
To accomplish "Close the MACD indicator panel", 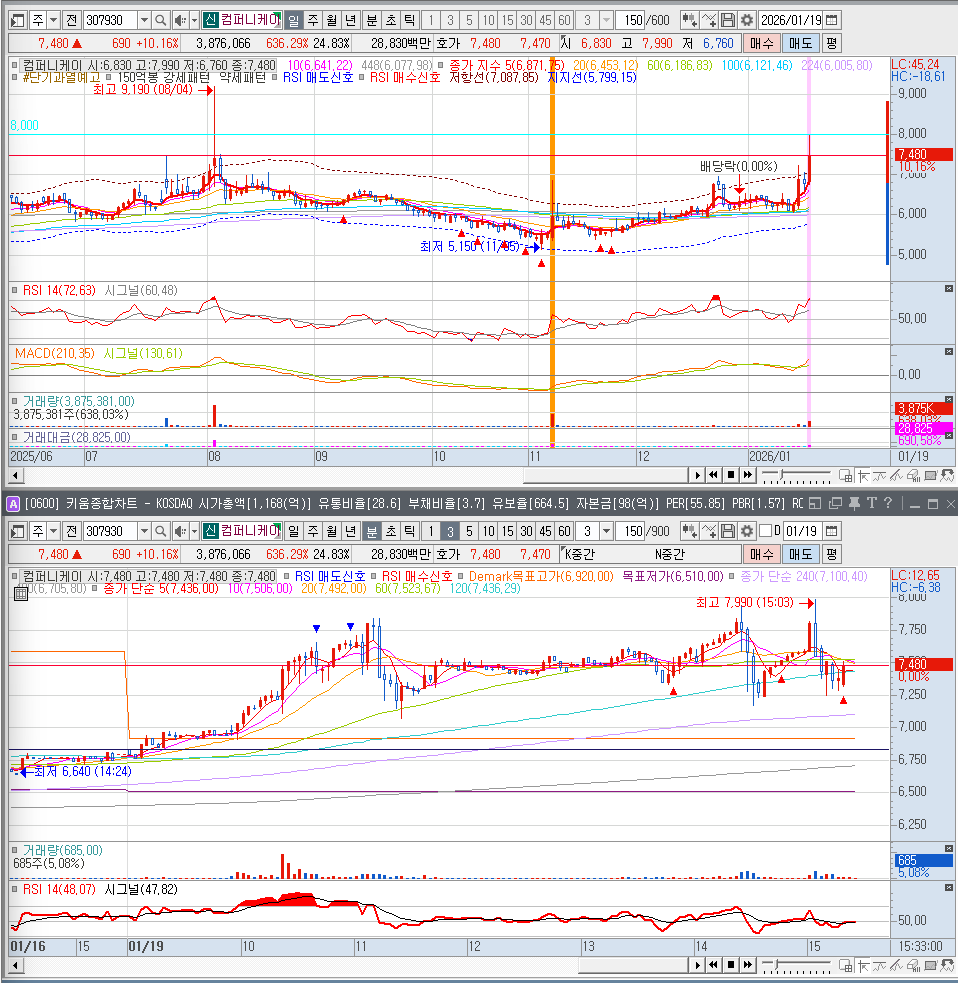I will click(949, 352).
